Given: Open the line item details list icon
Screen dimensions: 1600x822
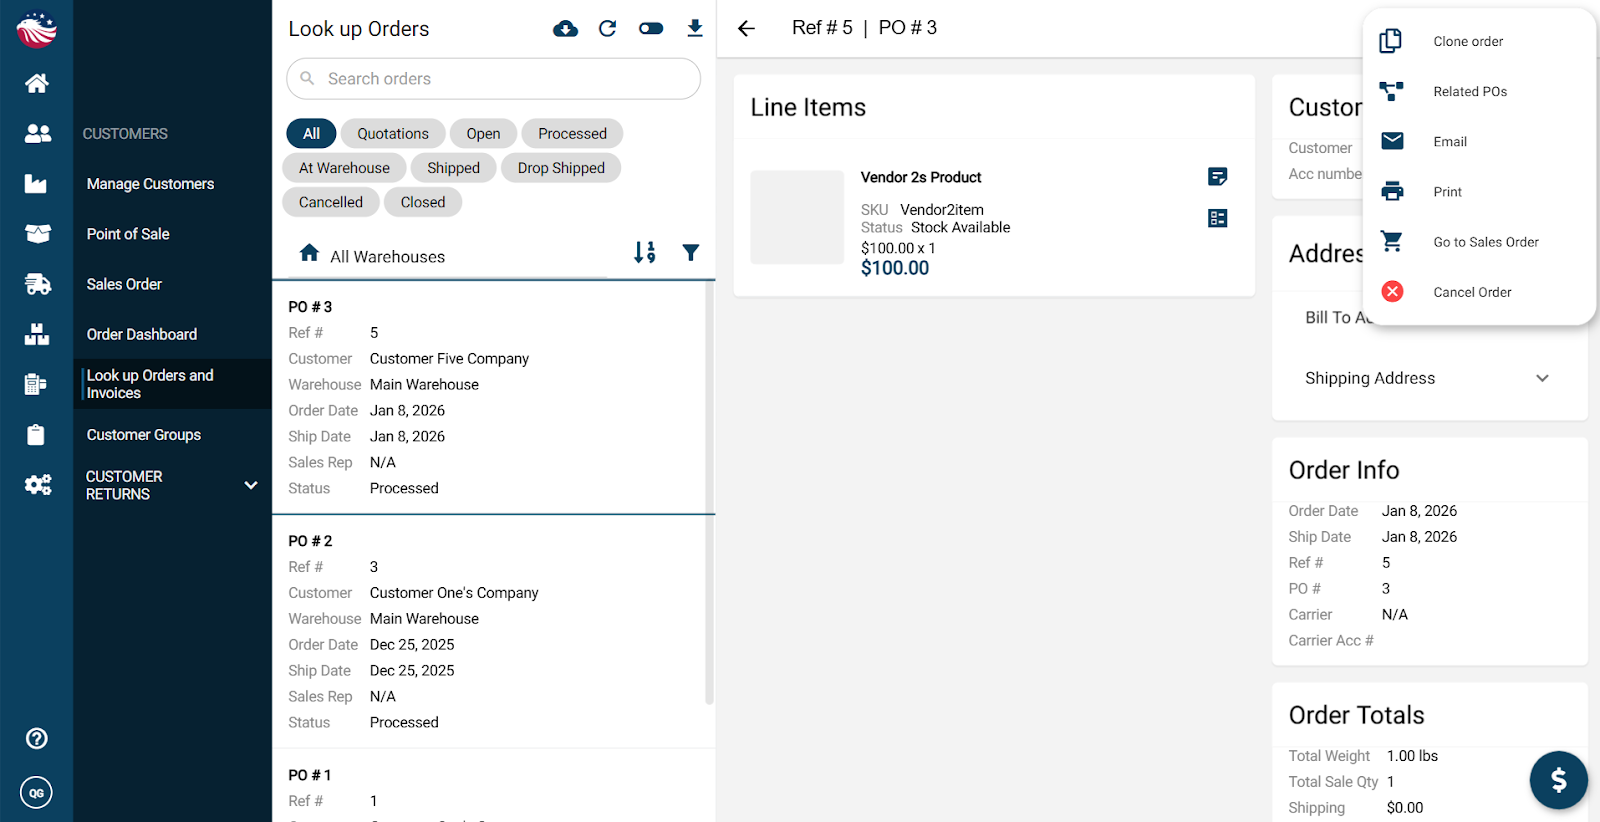Looking at the screenshot, I should click(x=1217, y=218).
